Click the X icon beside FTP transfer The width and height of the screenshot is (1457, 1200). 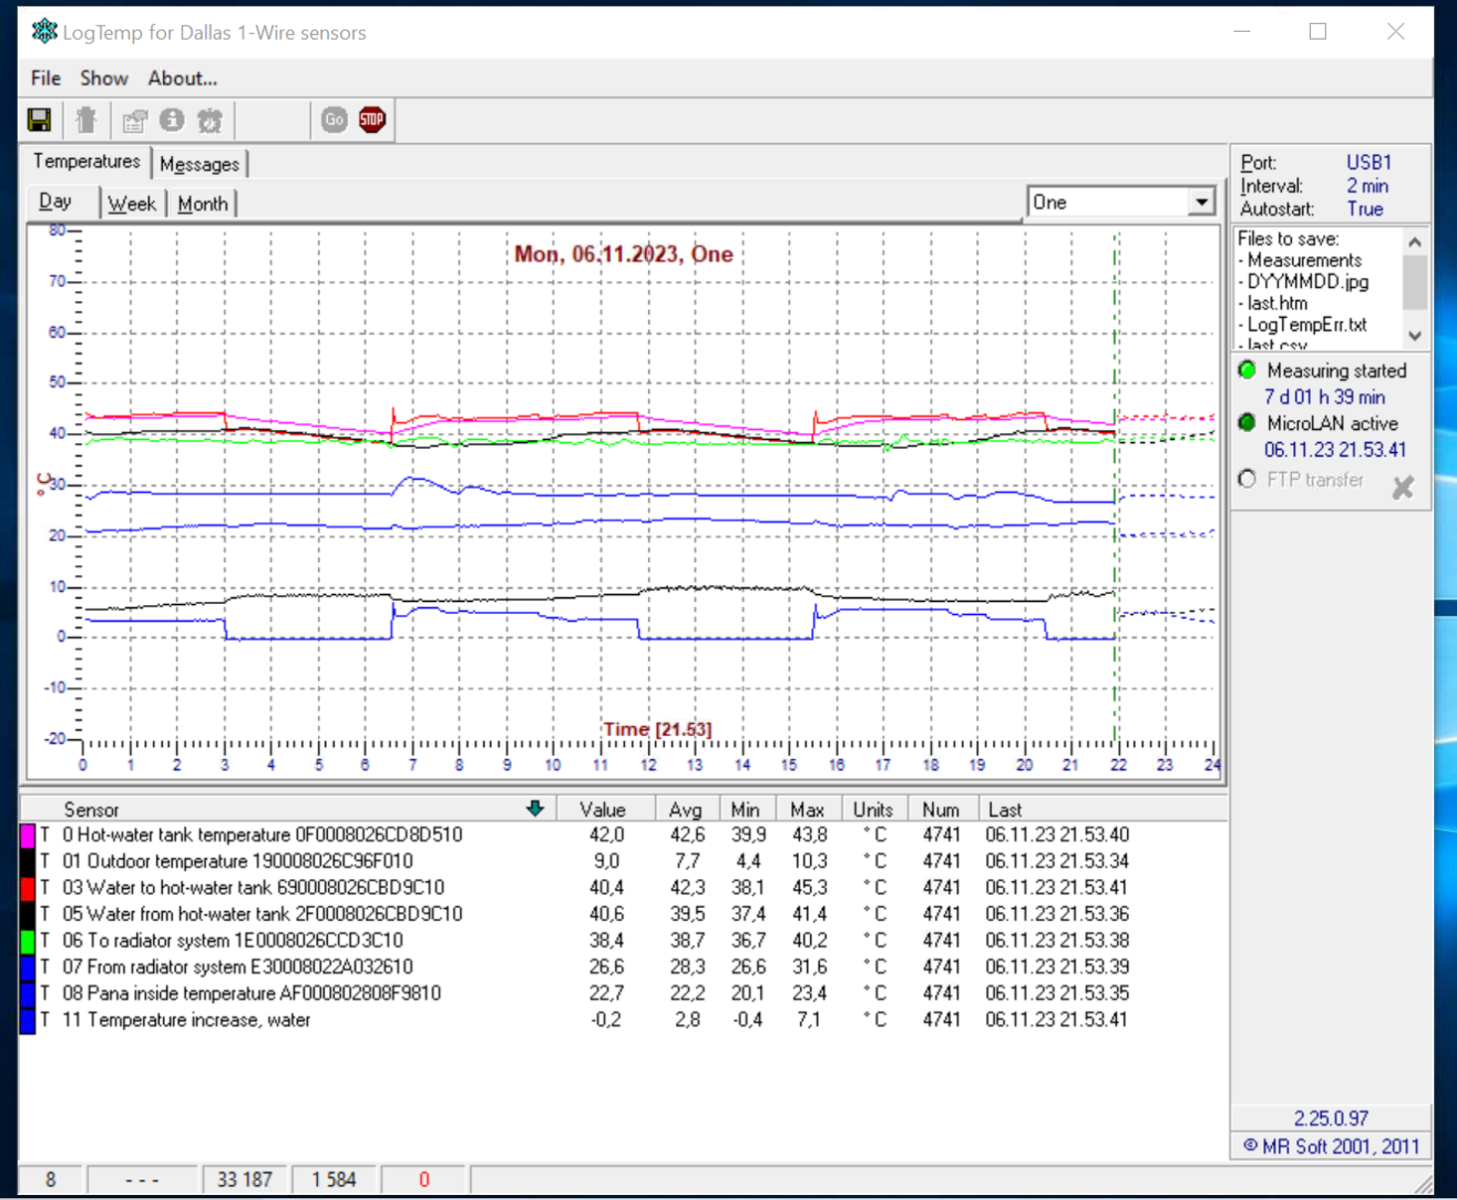[1403, 487]
